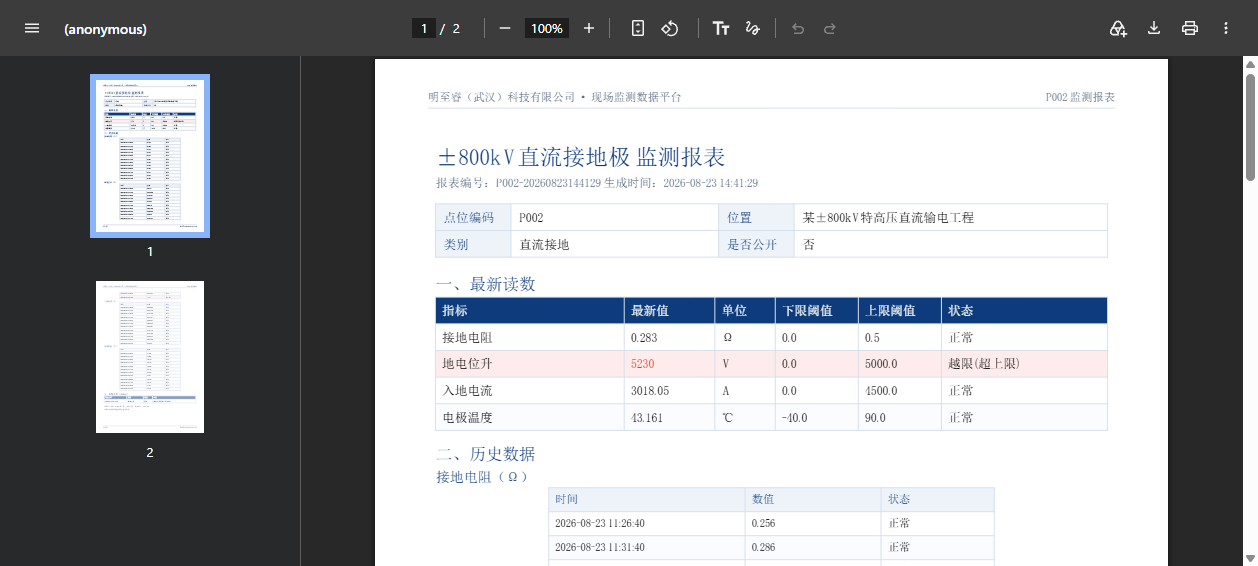Viewport: 1258px width, 566px height.
Task: Click the 是否公开 label cell
Action: [x=755, y=244]
